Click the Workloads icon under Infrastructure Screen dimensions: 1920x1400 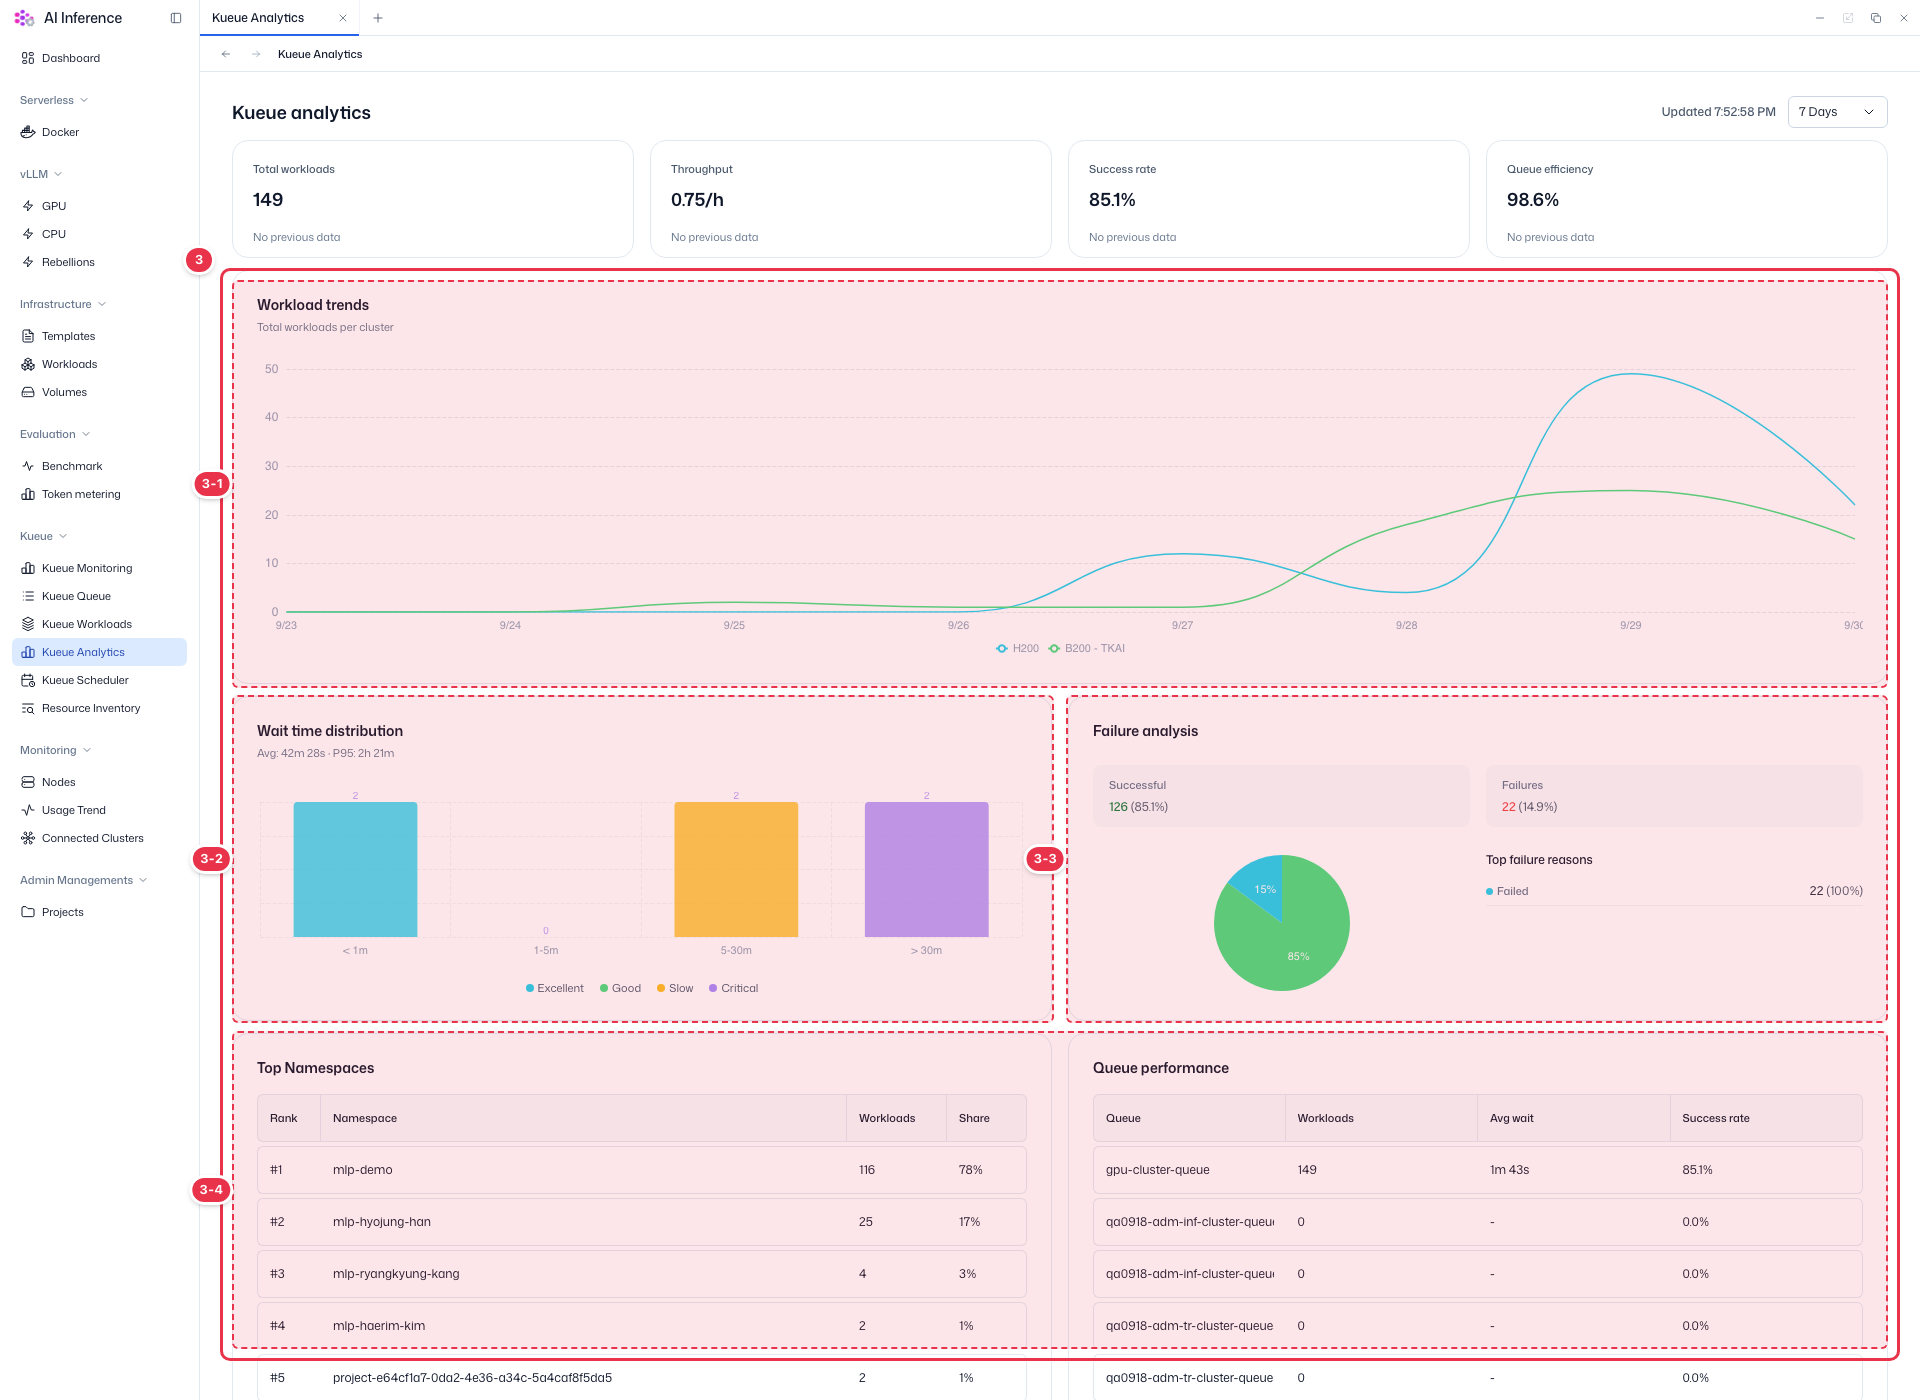pyautogui.click(x=28, y=364)
